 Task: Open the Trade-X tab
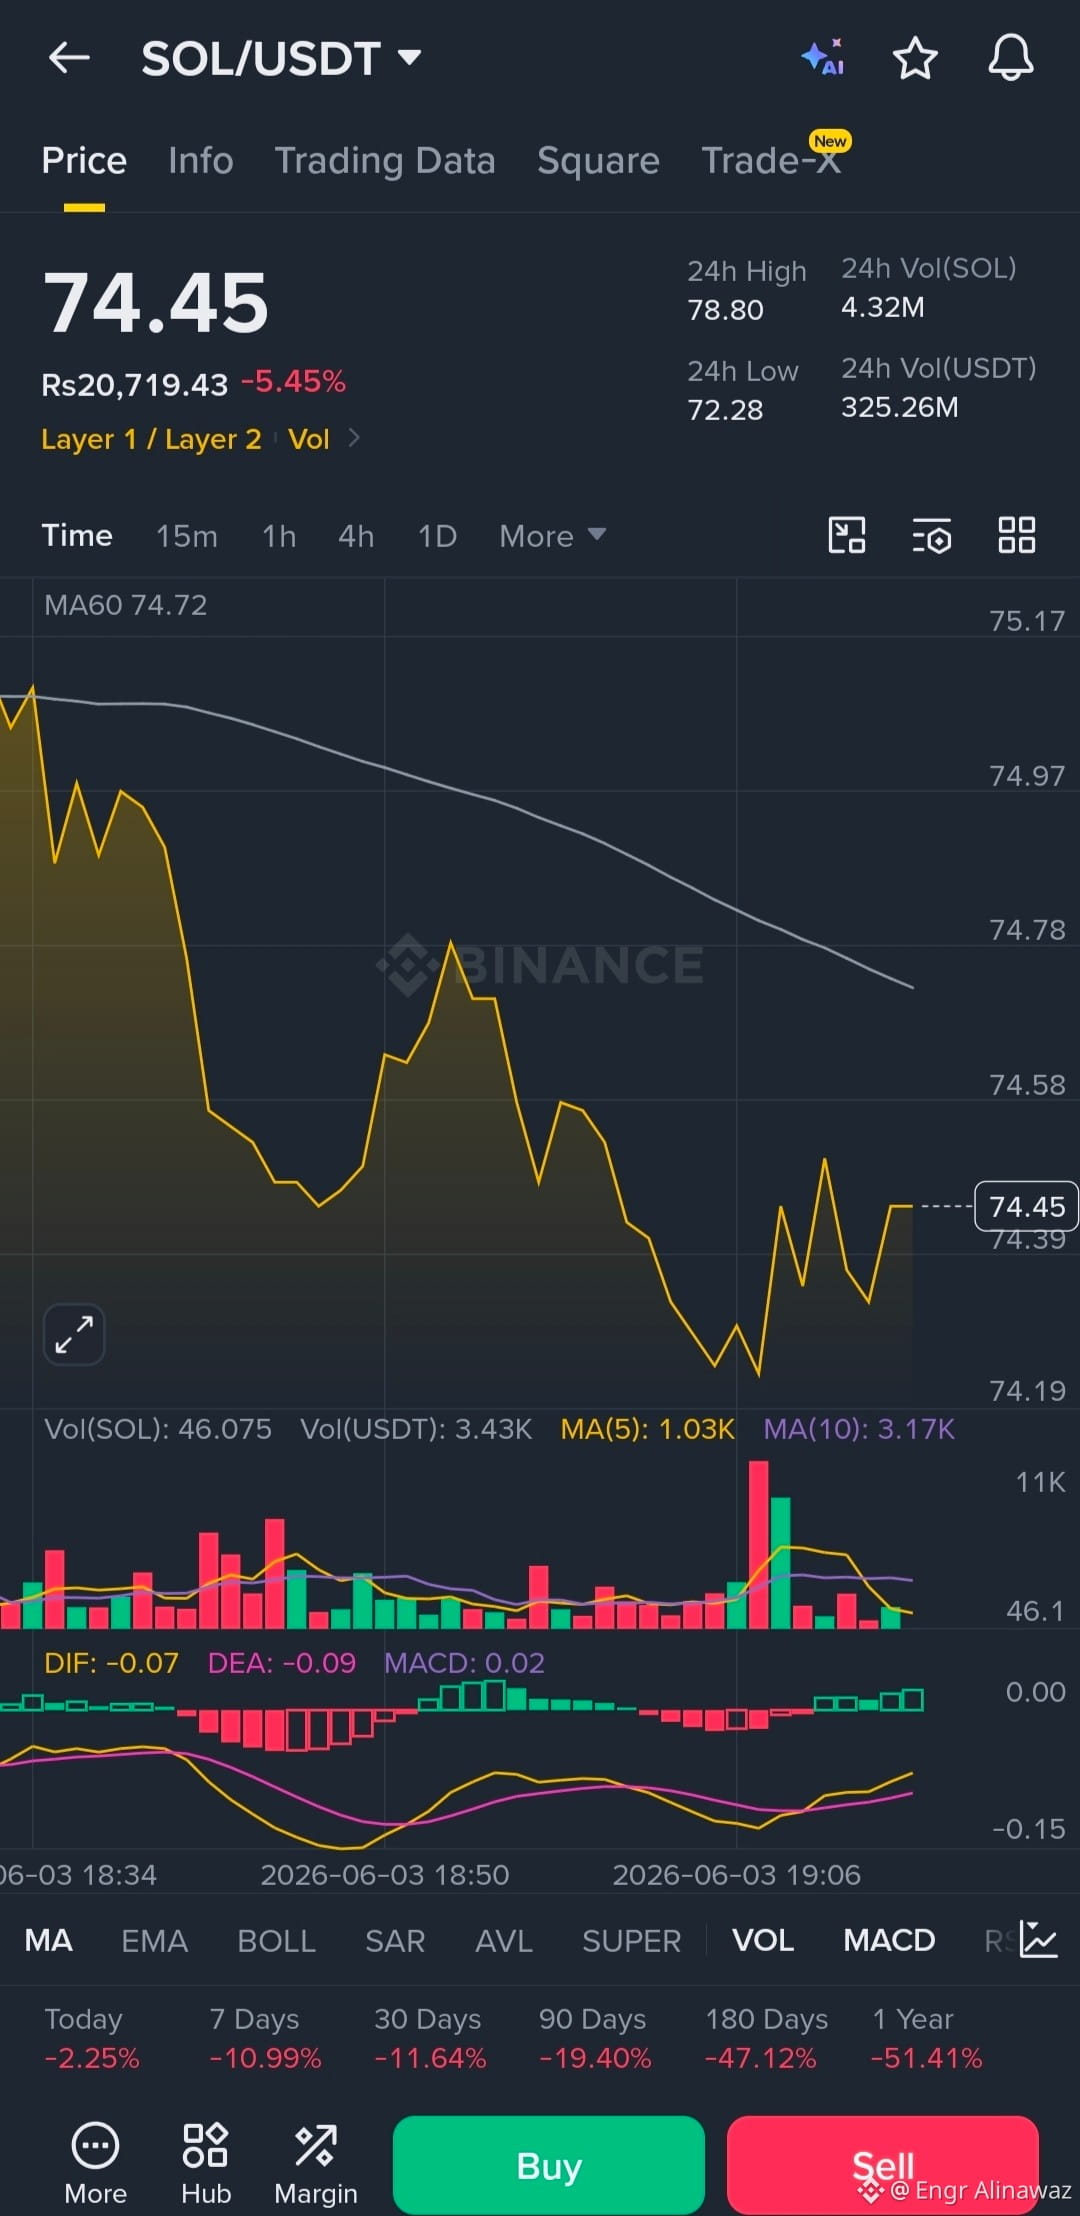coord(771,161)
